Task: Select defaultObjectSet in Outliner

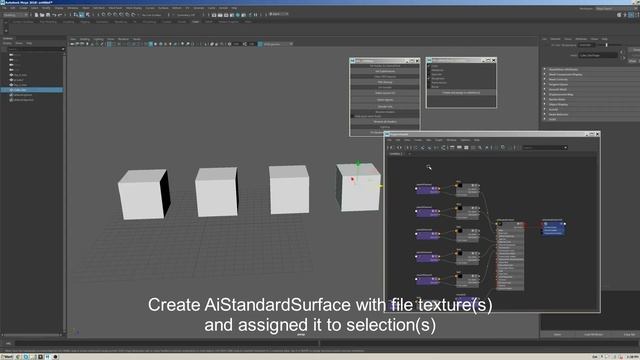Action: (x=24, y=100)
